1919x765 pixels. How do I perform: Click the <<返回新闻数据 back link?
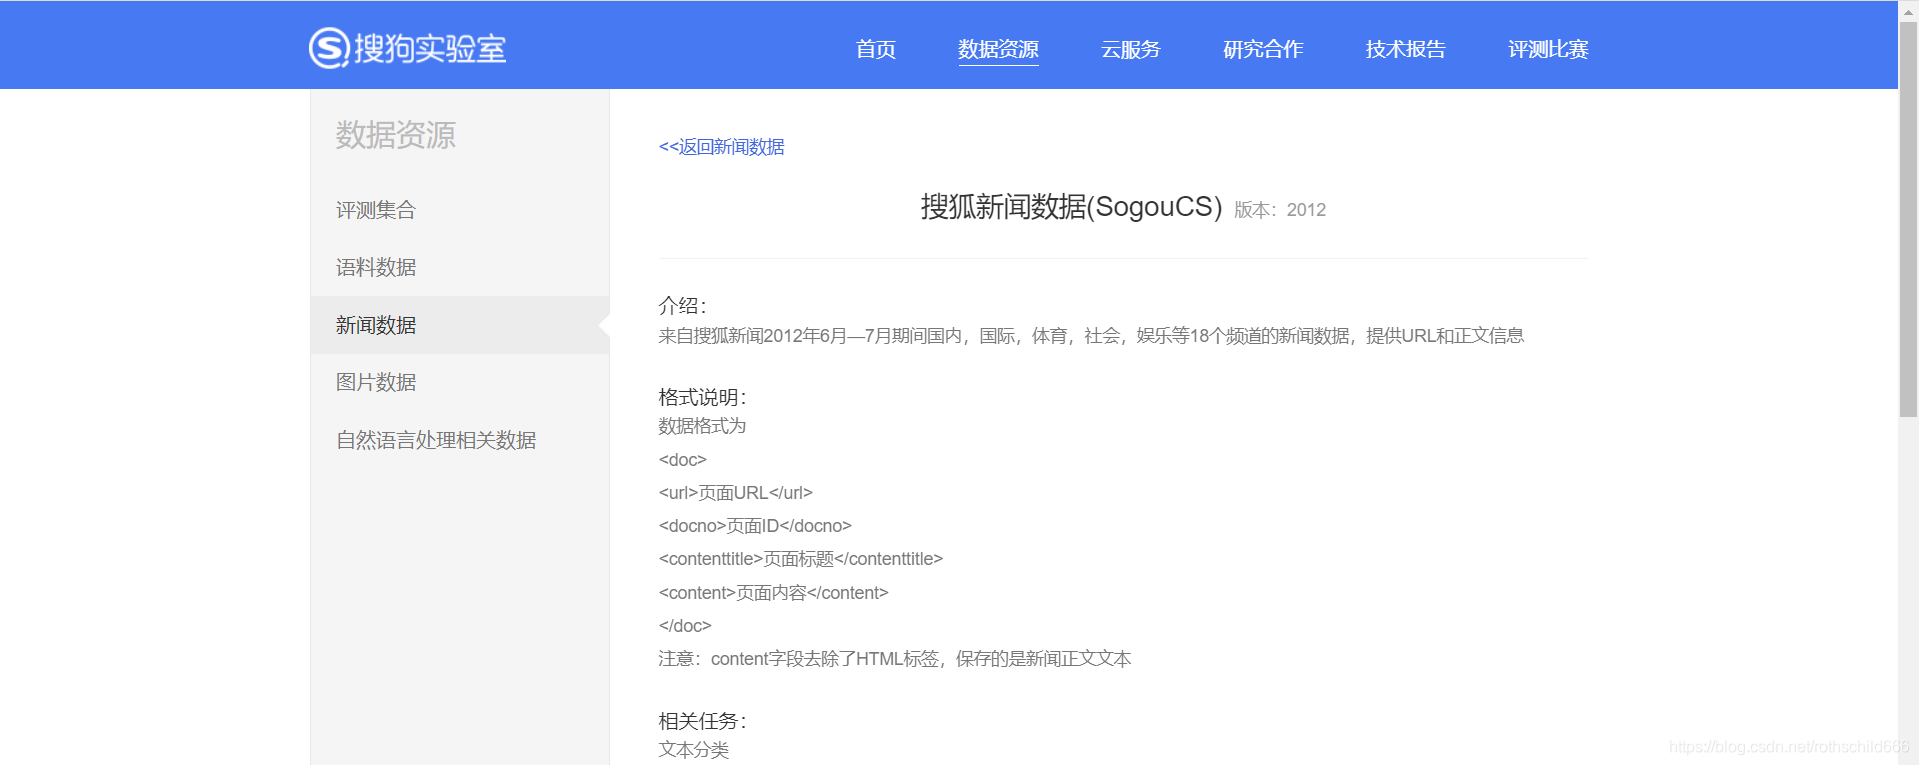[721, 147]
